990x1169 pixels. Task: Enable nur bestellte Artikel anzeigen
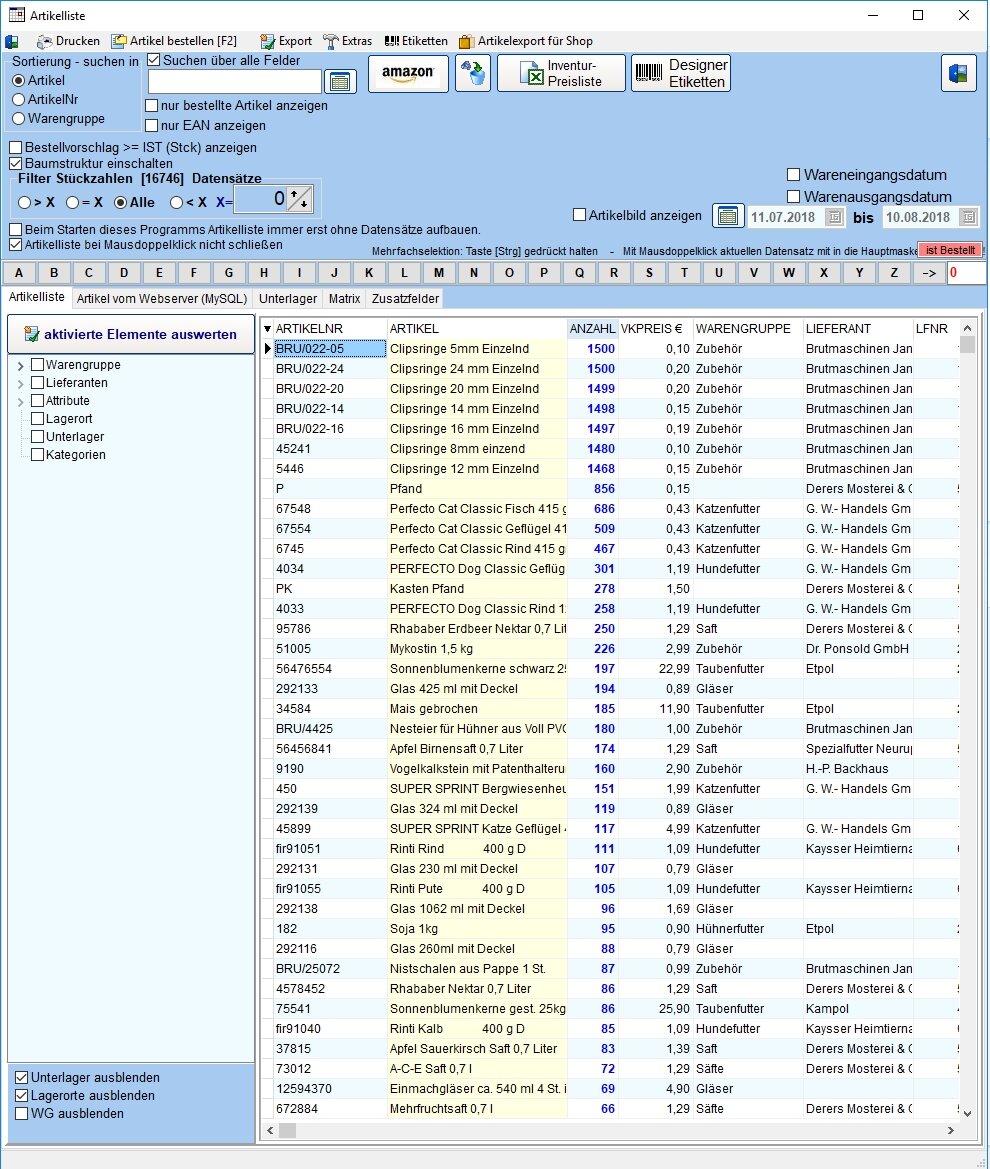tap(151, 106)
